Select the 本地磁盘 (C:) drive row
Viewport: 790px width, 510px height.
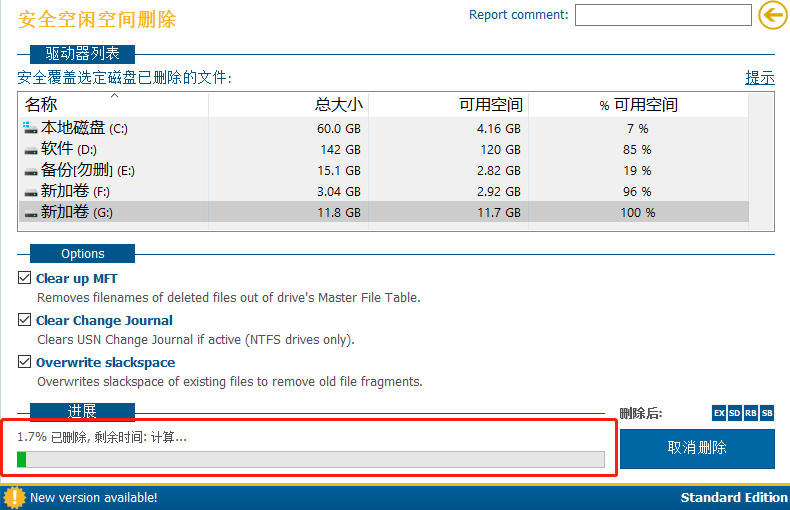coord(384,129)
